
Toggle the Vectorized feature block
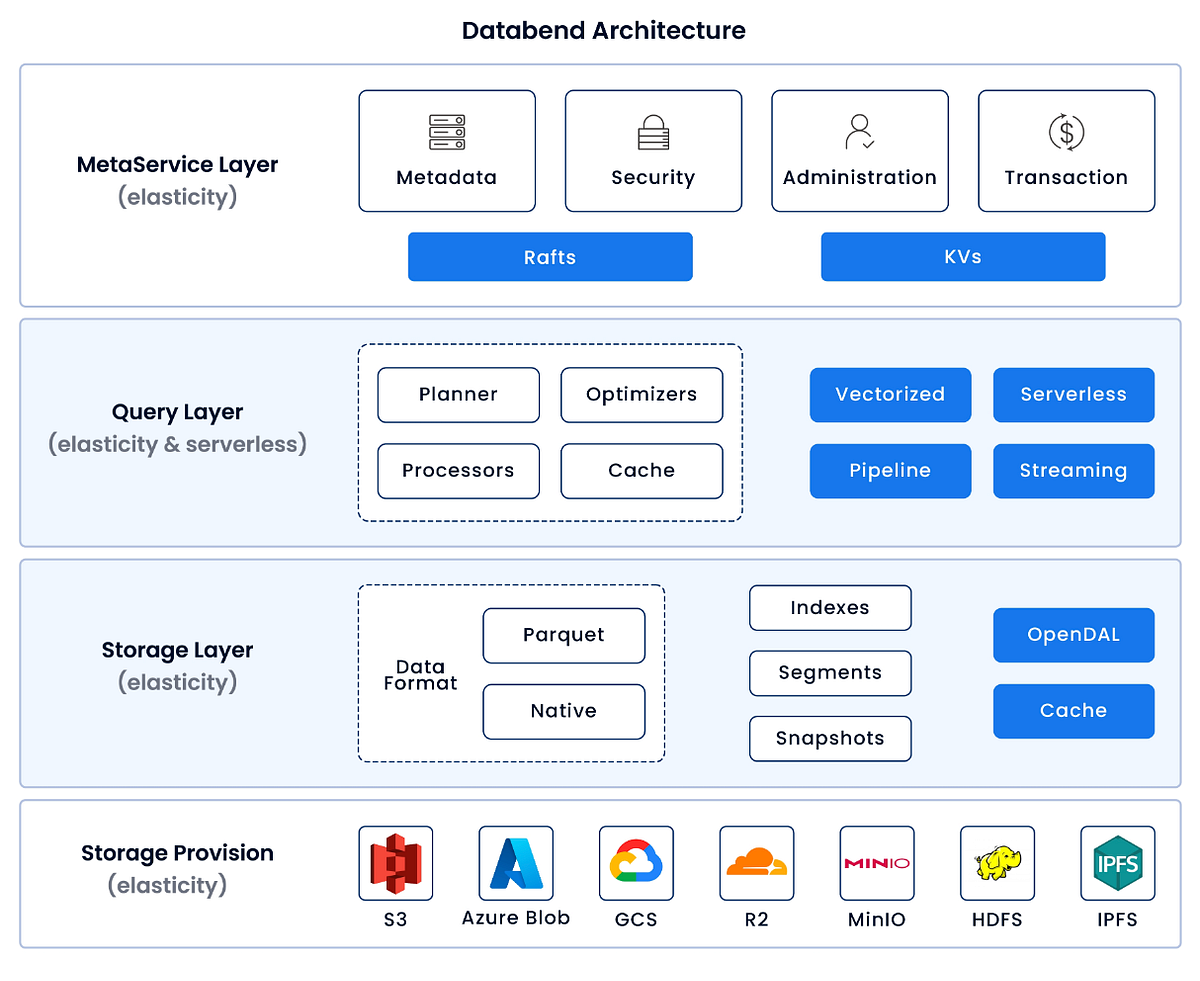889,394
